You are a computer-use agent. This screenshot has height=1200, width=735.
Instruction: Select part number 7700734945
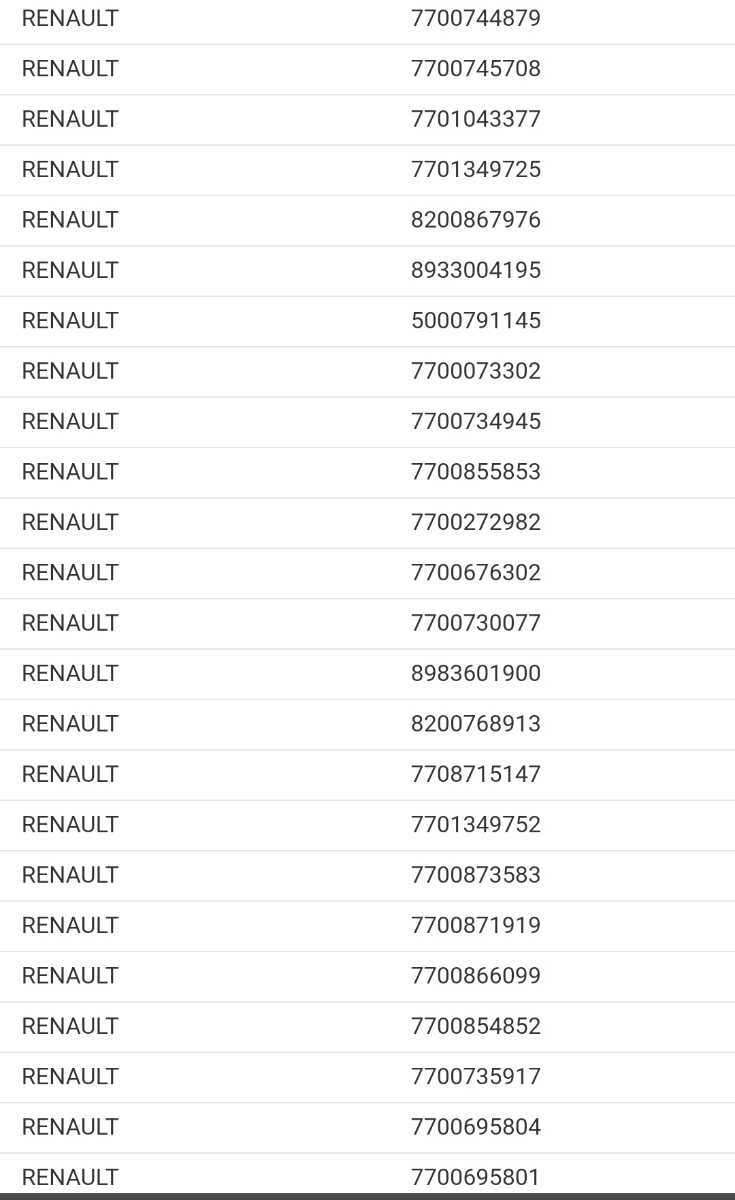[475, 421]
